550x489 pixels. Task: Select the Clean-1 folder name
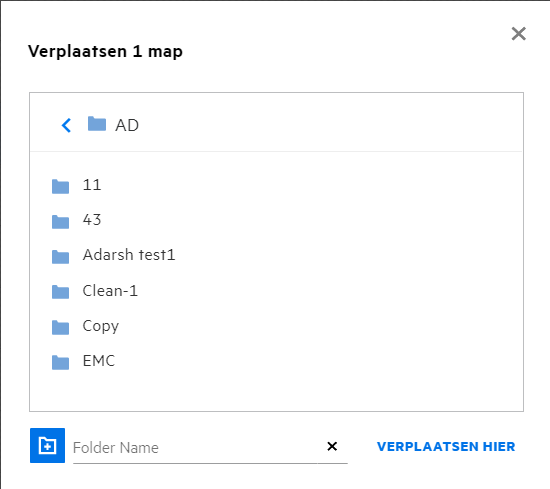110,291
